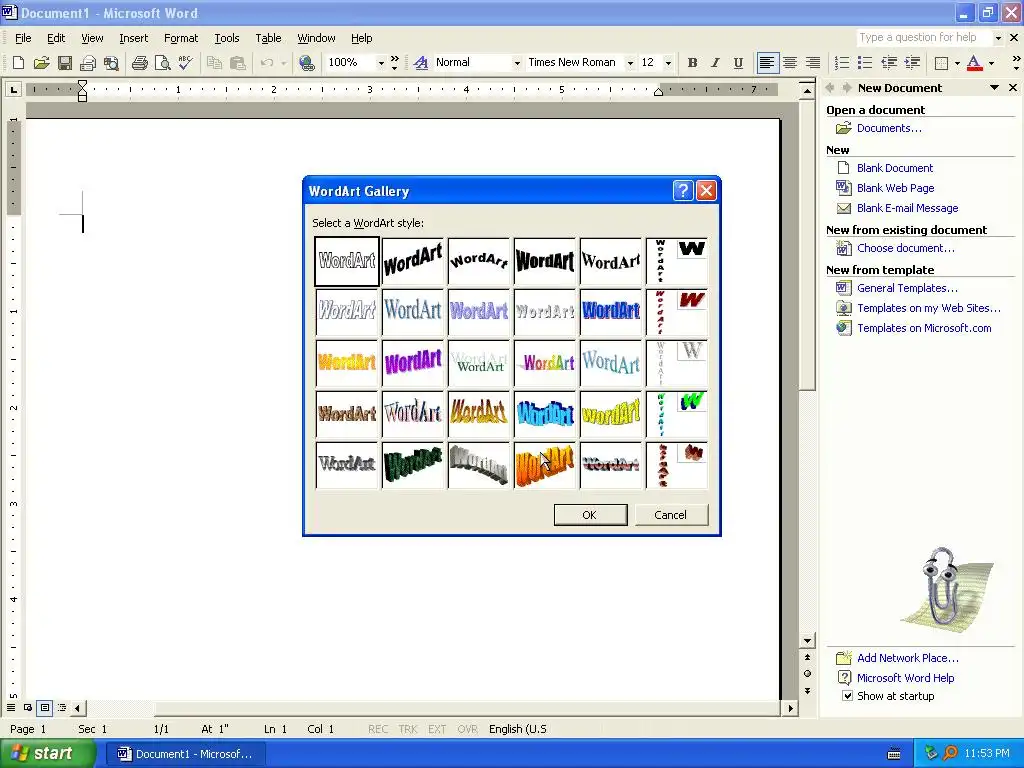The image size is (1024, 768).
Task: Open the Edit menu
Action: tap(56, 38)
